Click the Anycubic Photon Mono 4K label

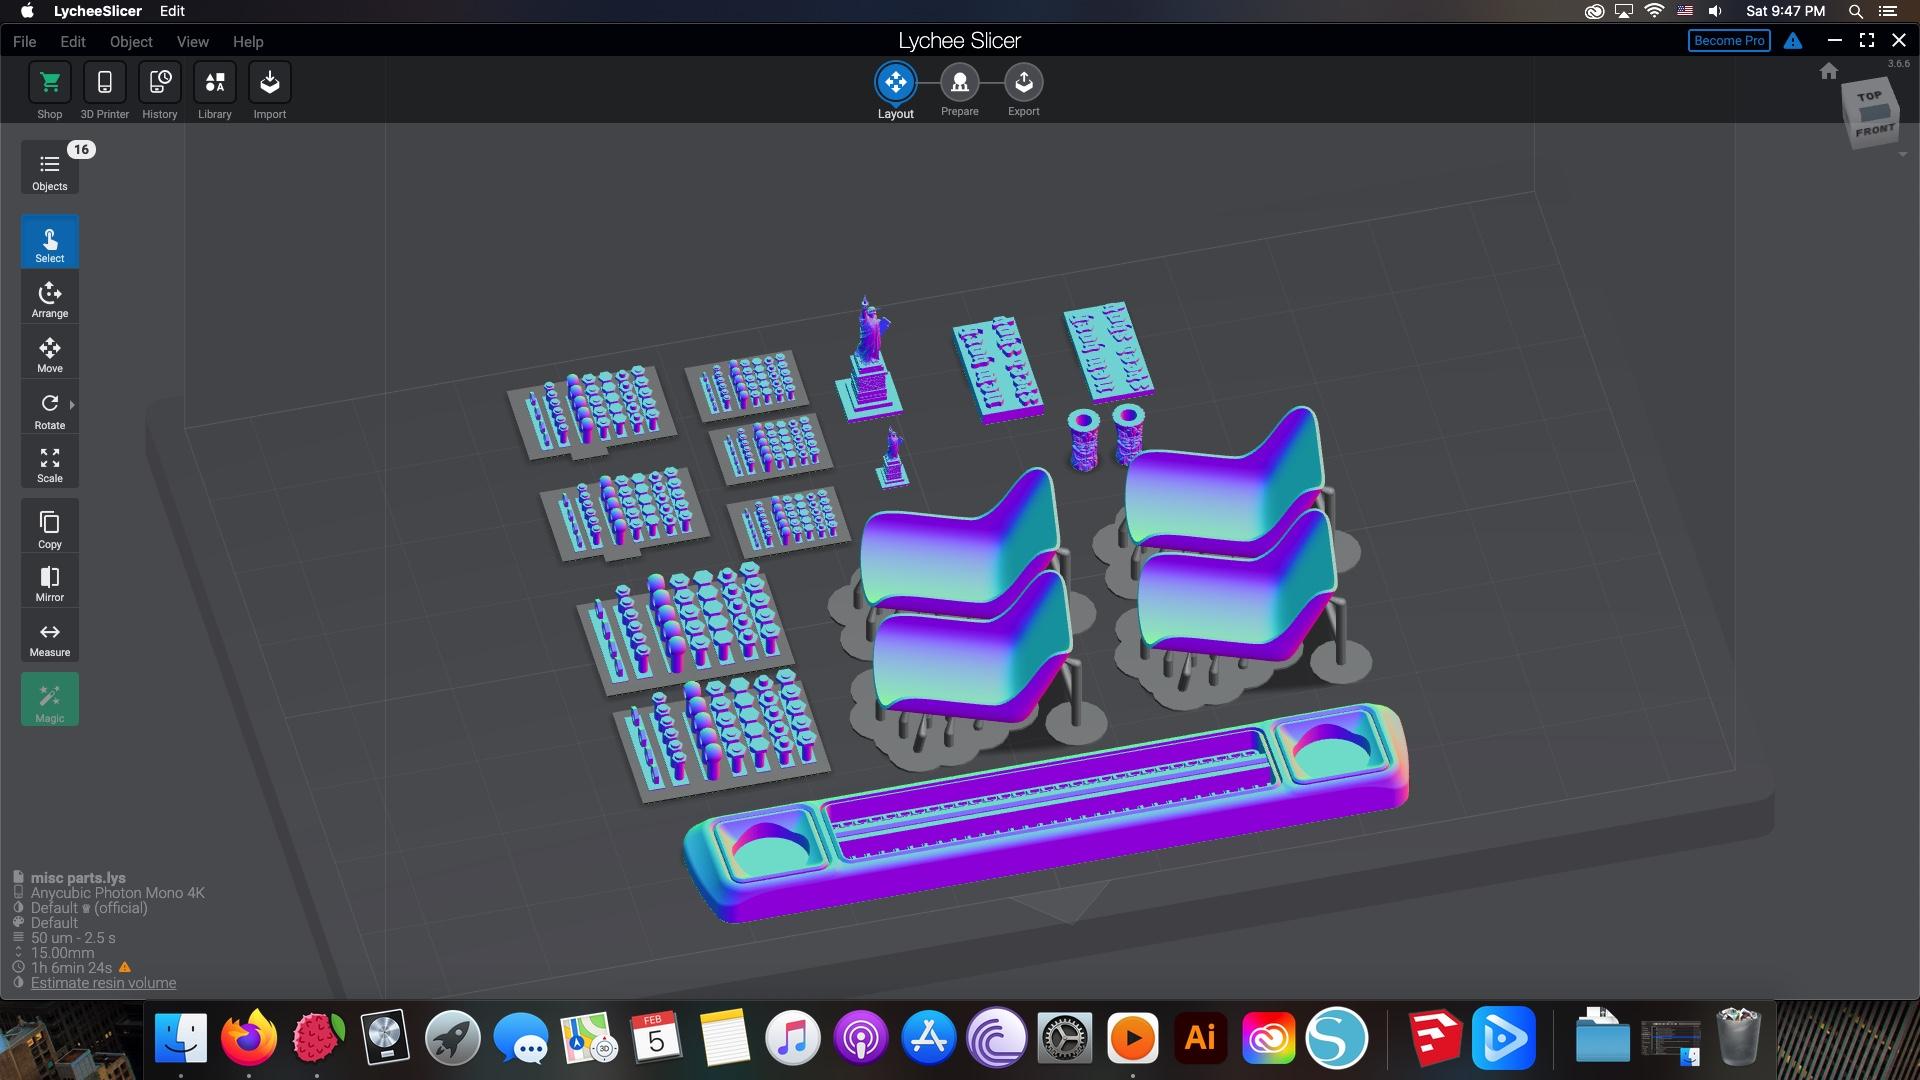[x=117, y=893]
